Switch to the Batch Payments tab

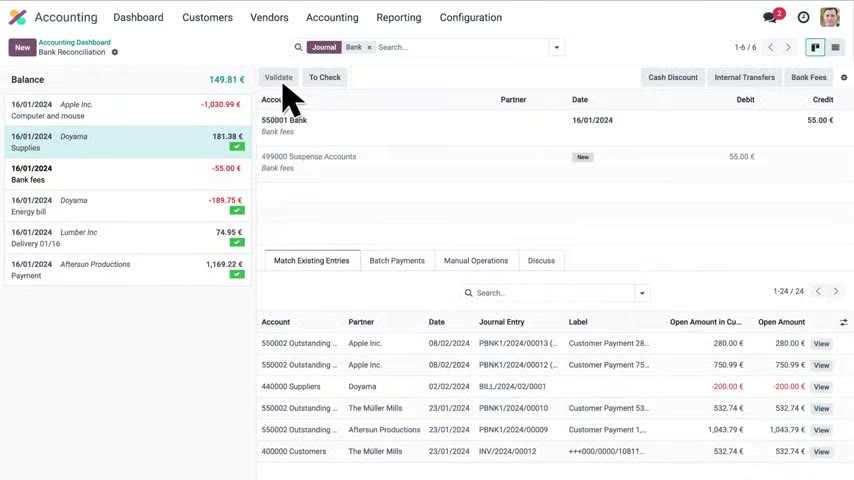point(397,261)
